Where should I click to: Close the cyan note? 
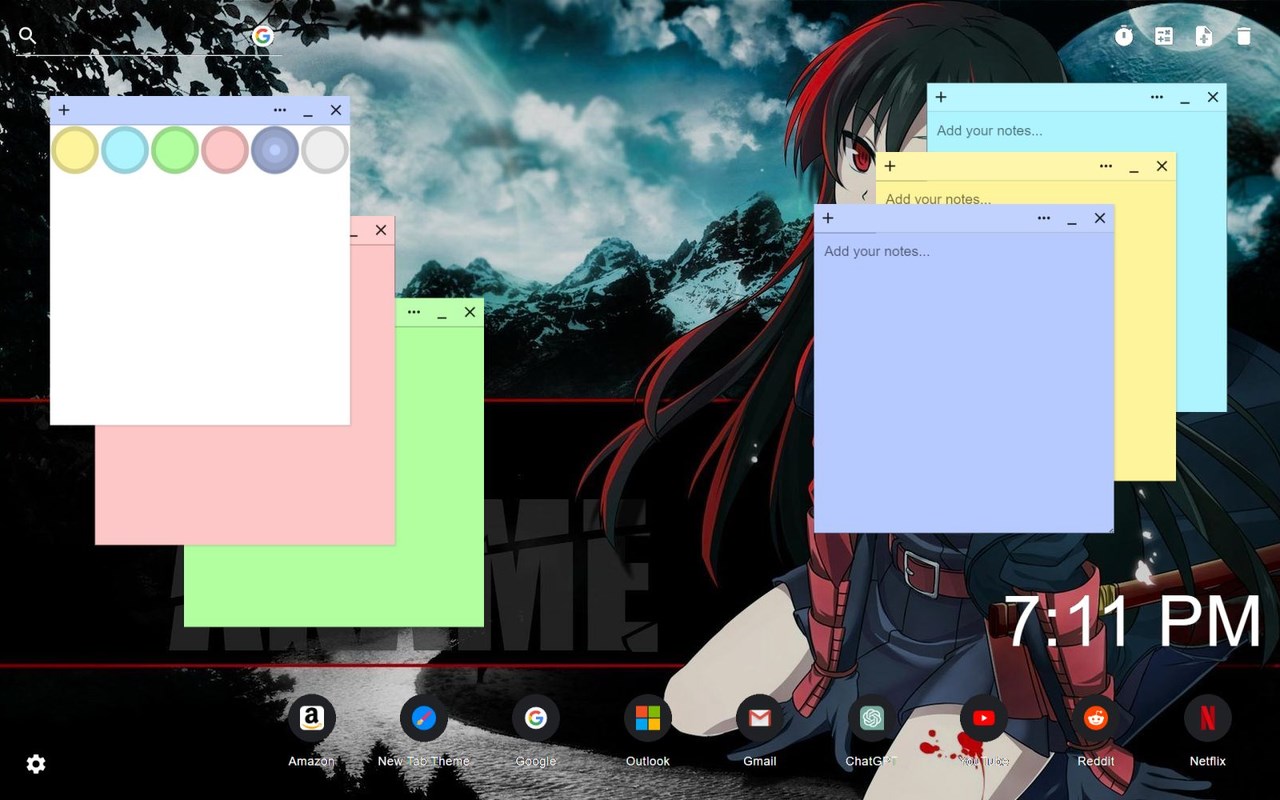click(1213, 97)
